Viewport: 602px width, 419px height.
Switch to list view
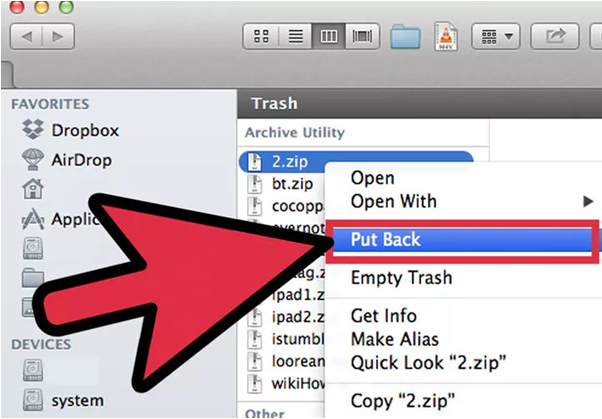point(295,36)
